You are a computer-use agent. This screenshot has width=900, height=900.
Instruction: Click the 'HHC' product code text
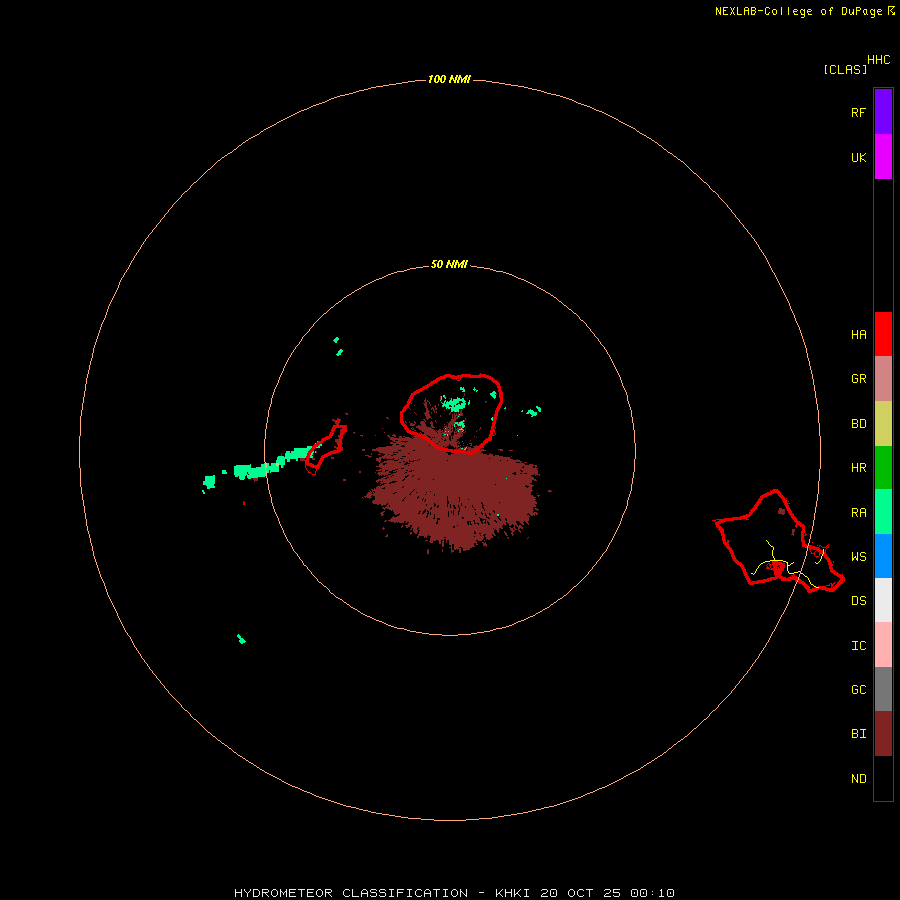coord(878,60)
